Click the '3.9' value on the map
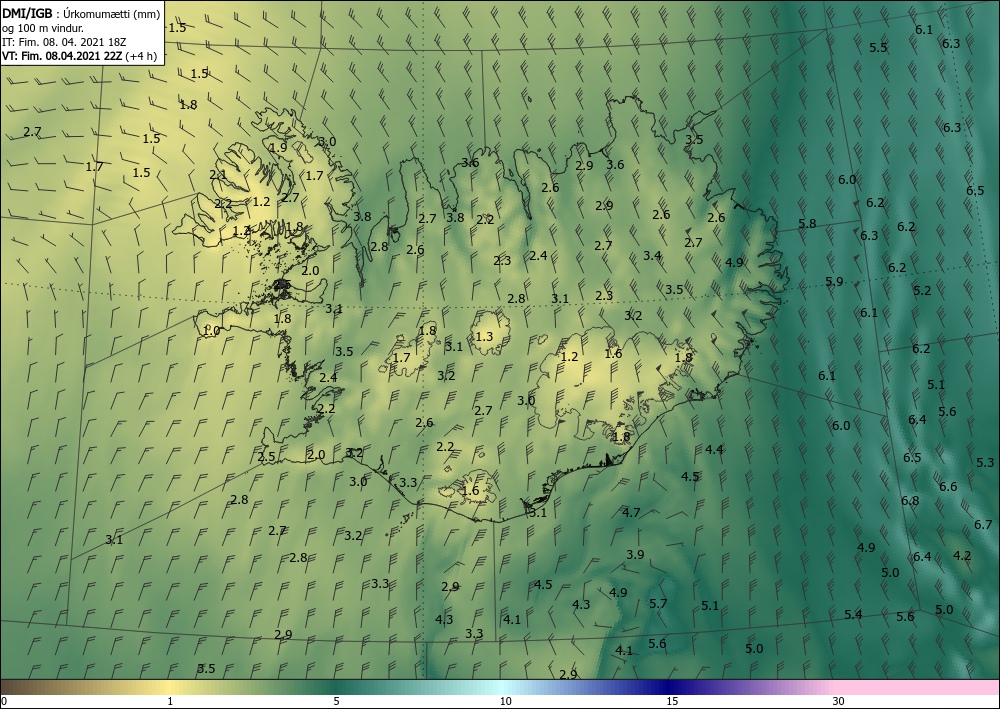 point(635,555)
